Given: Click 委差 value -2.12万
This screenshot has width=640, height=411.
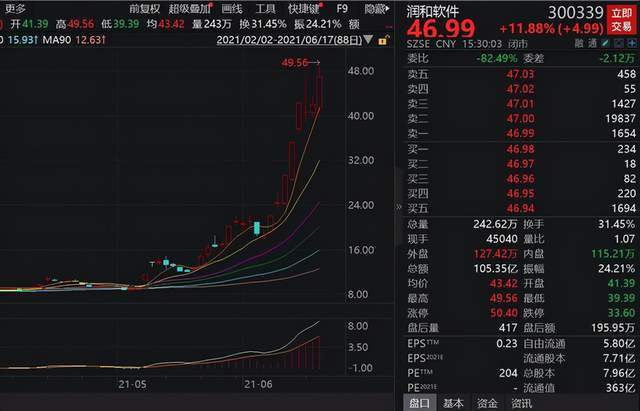Looking at the screenshot, I should 617,59.
